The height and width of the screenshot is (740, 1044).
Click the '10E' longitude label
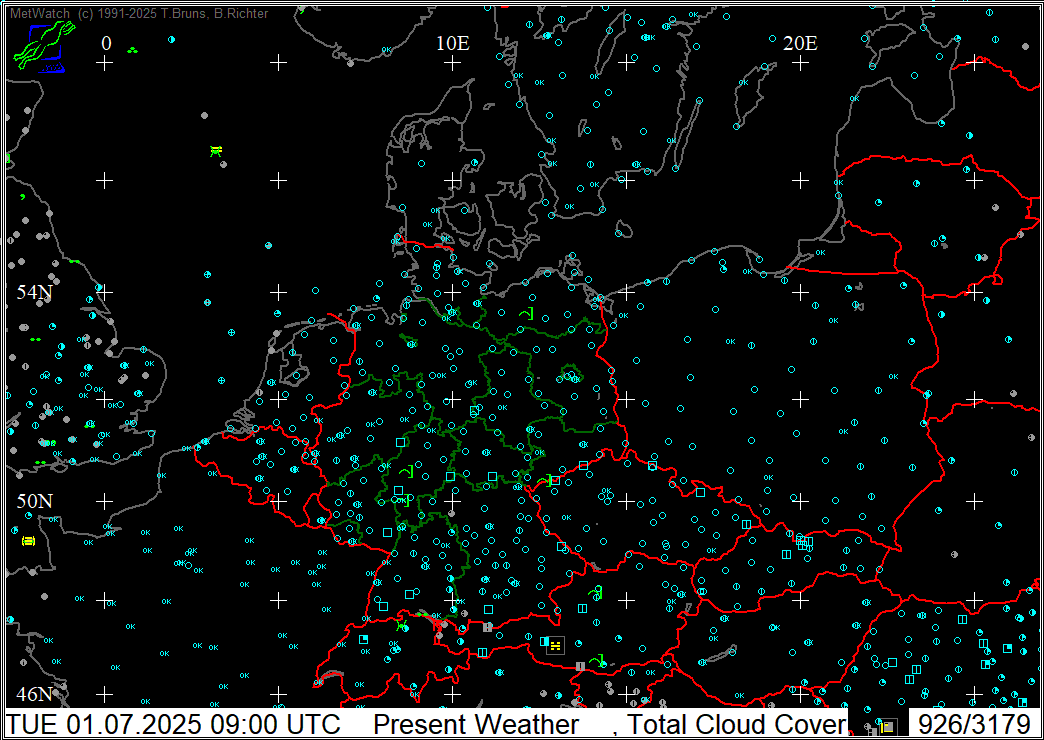click(453, 43)
